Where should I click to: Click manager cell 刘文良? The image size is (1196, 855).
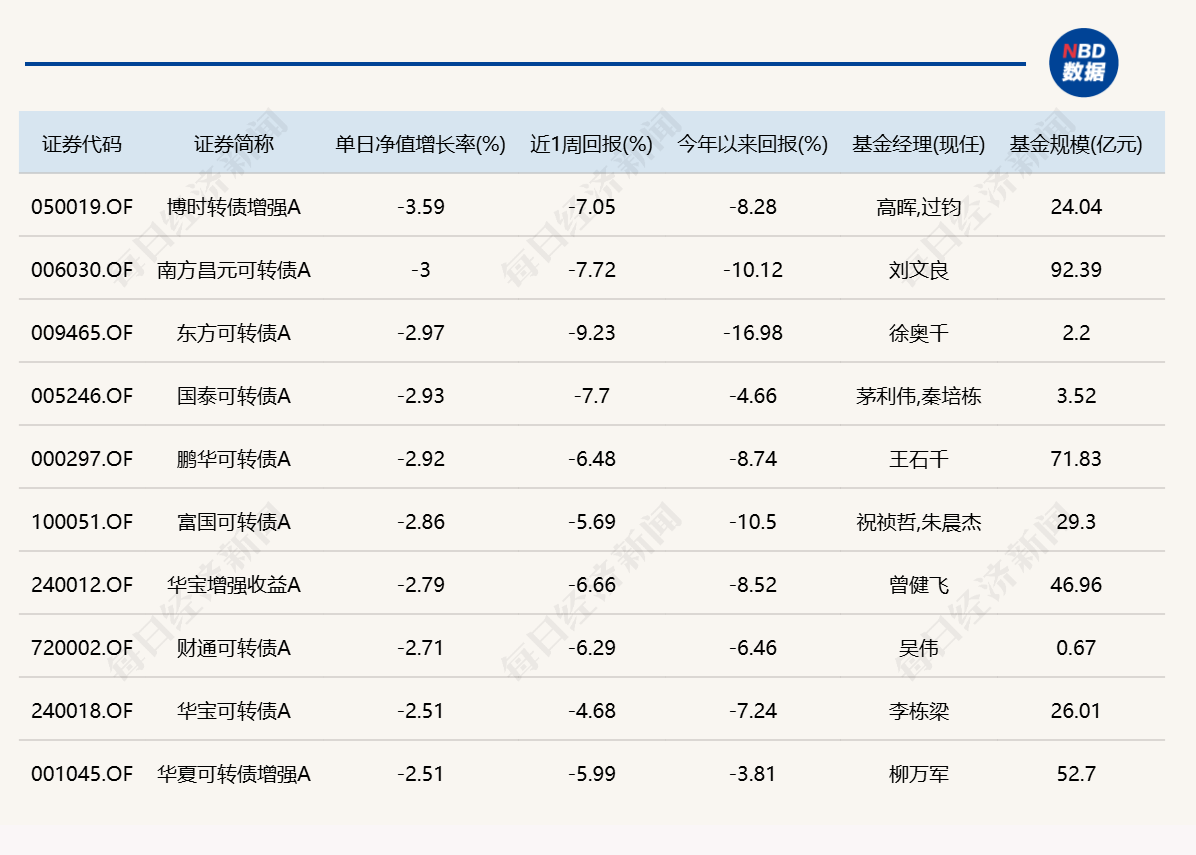(918, 270)
